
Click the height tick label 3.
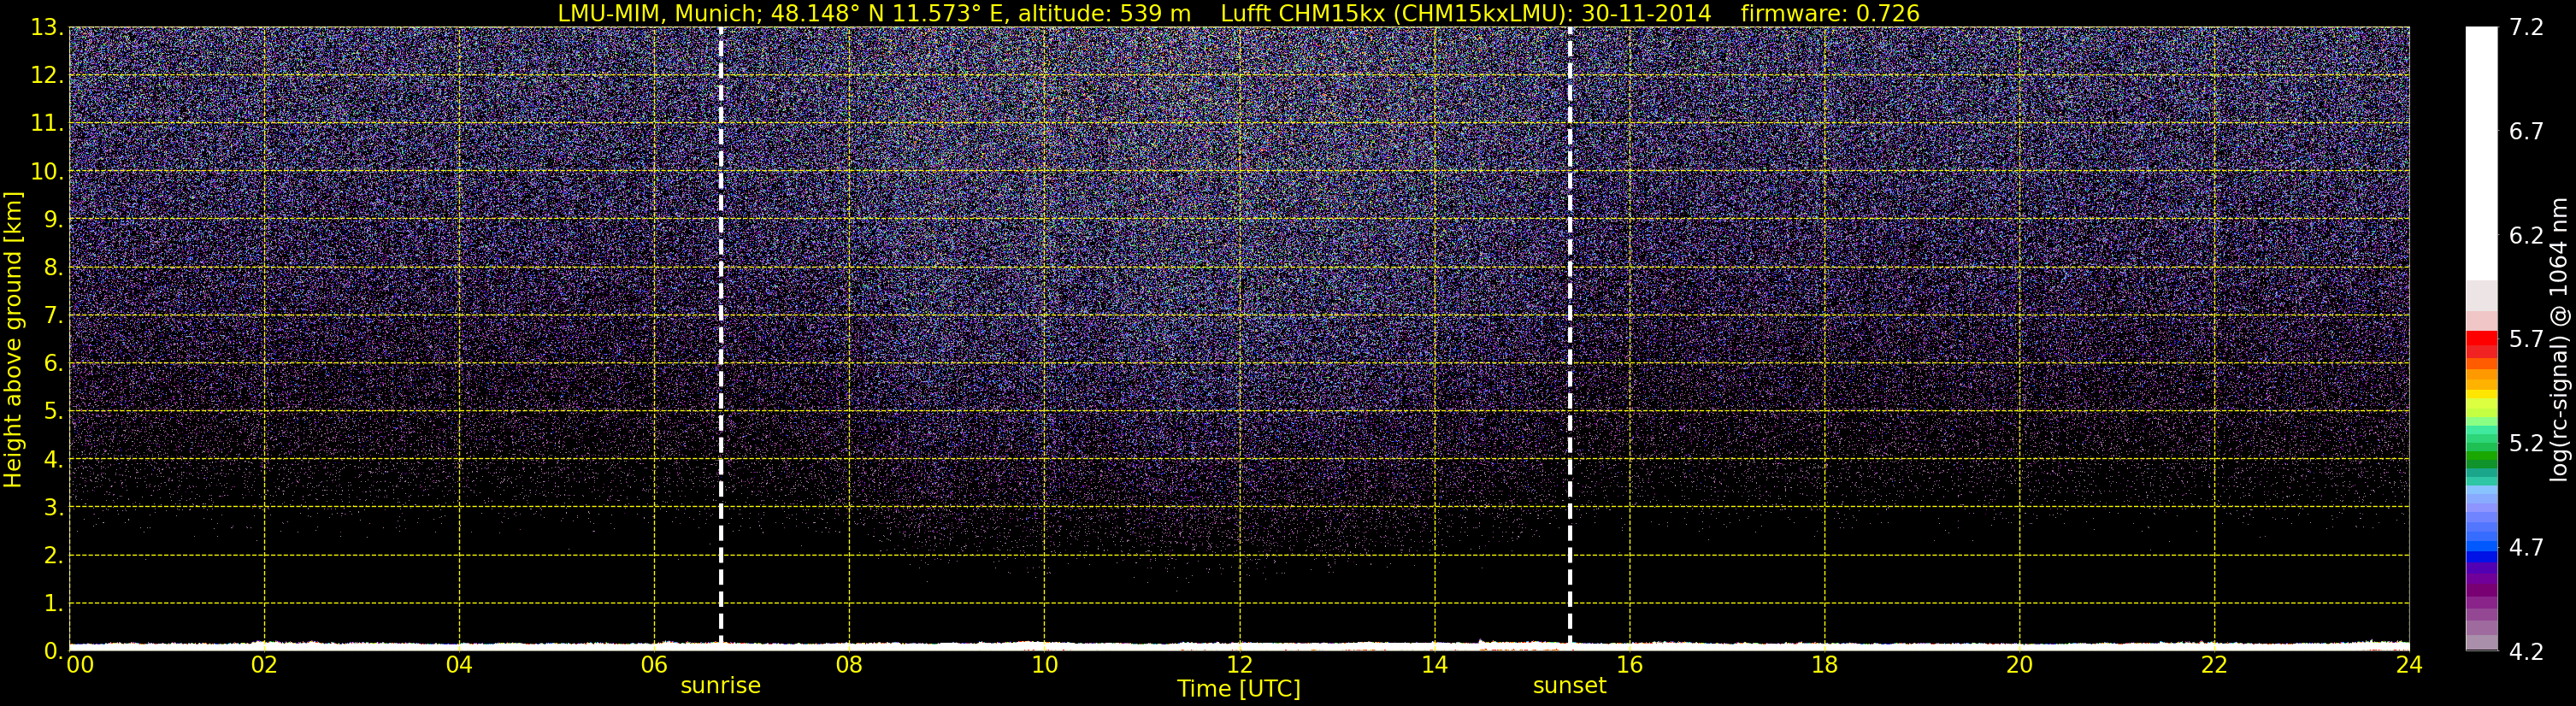52,507
